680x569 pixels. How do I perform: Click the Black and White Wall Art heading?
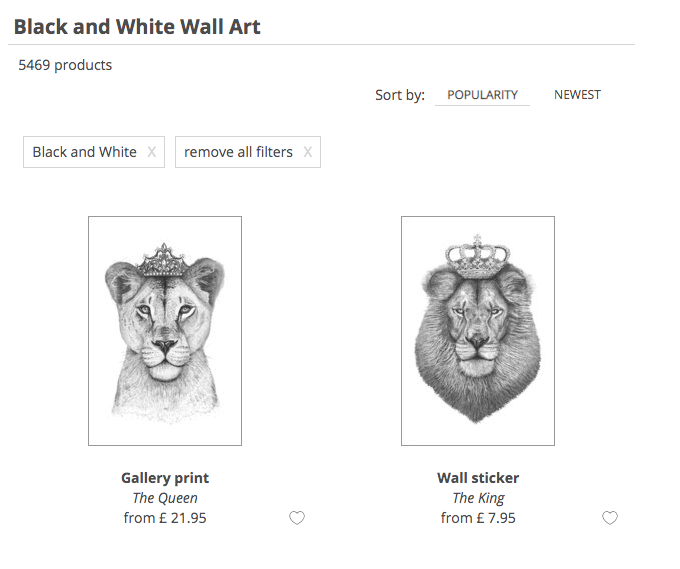(x=137, y=27)
